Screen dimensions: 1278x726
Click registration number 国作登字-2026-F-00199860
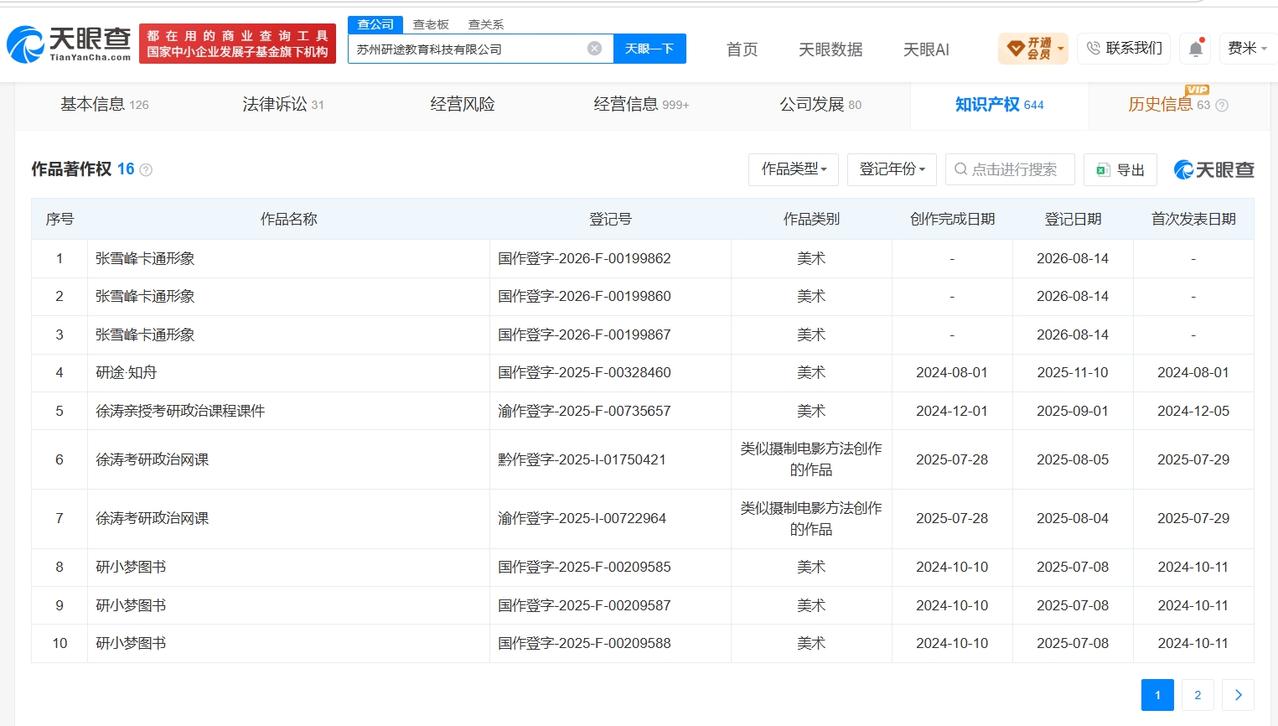point(584,296)
